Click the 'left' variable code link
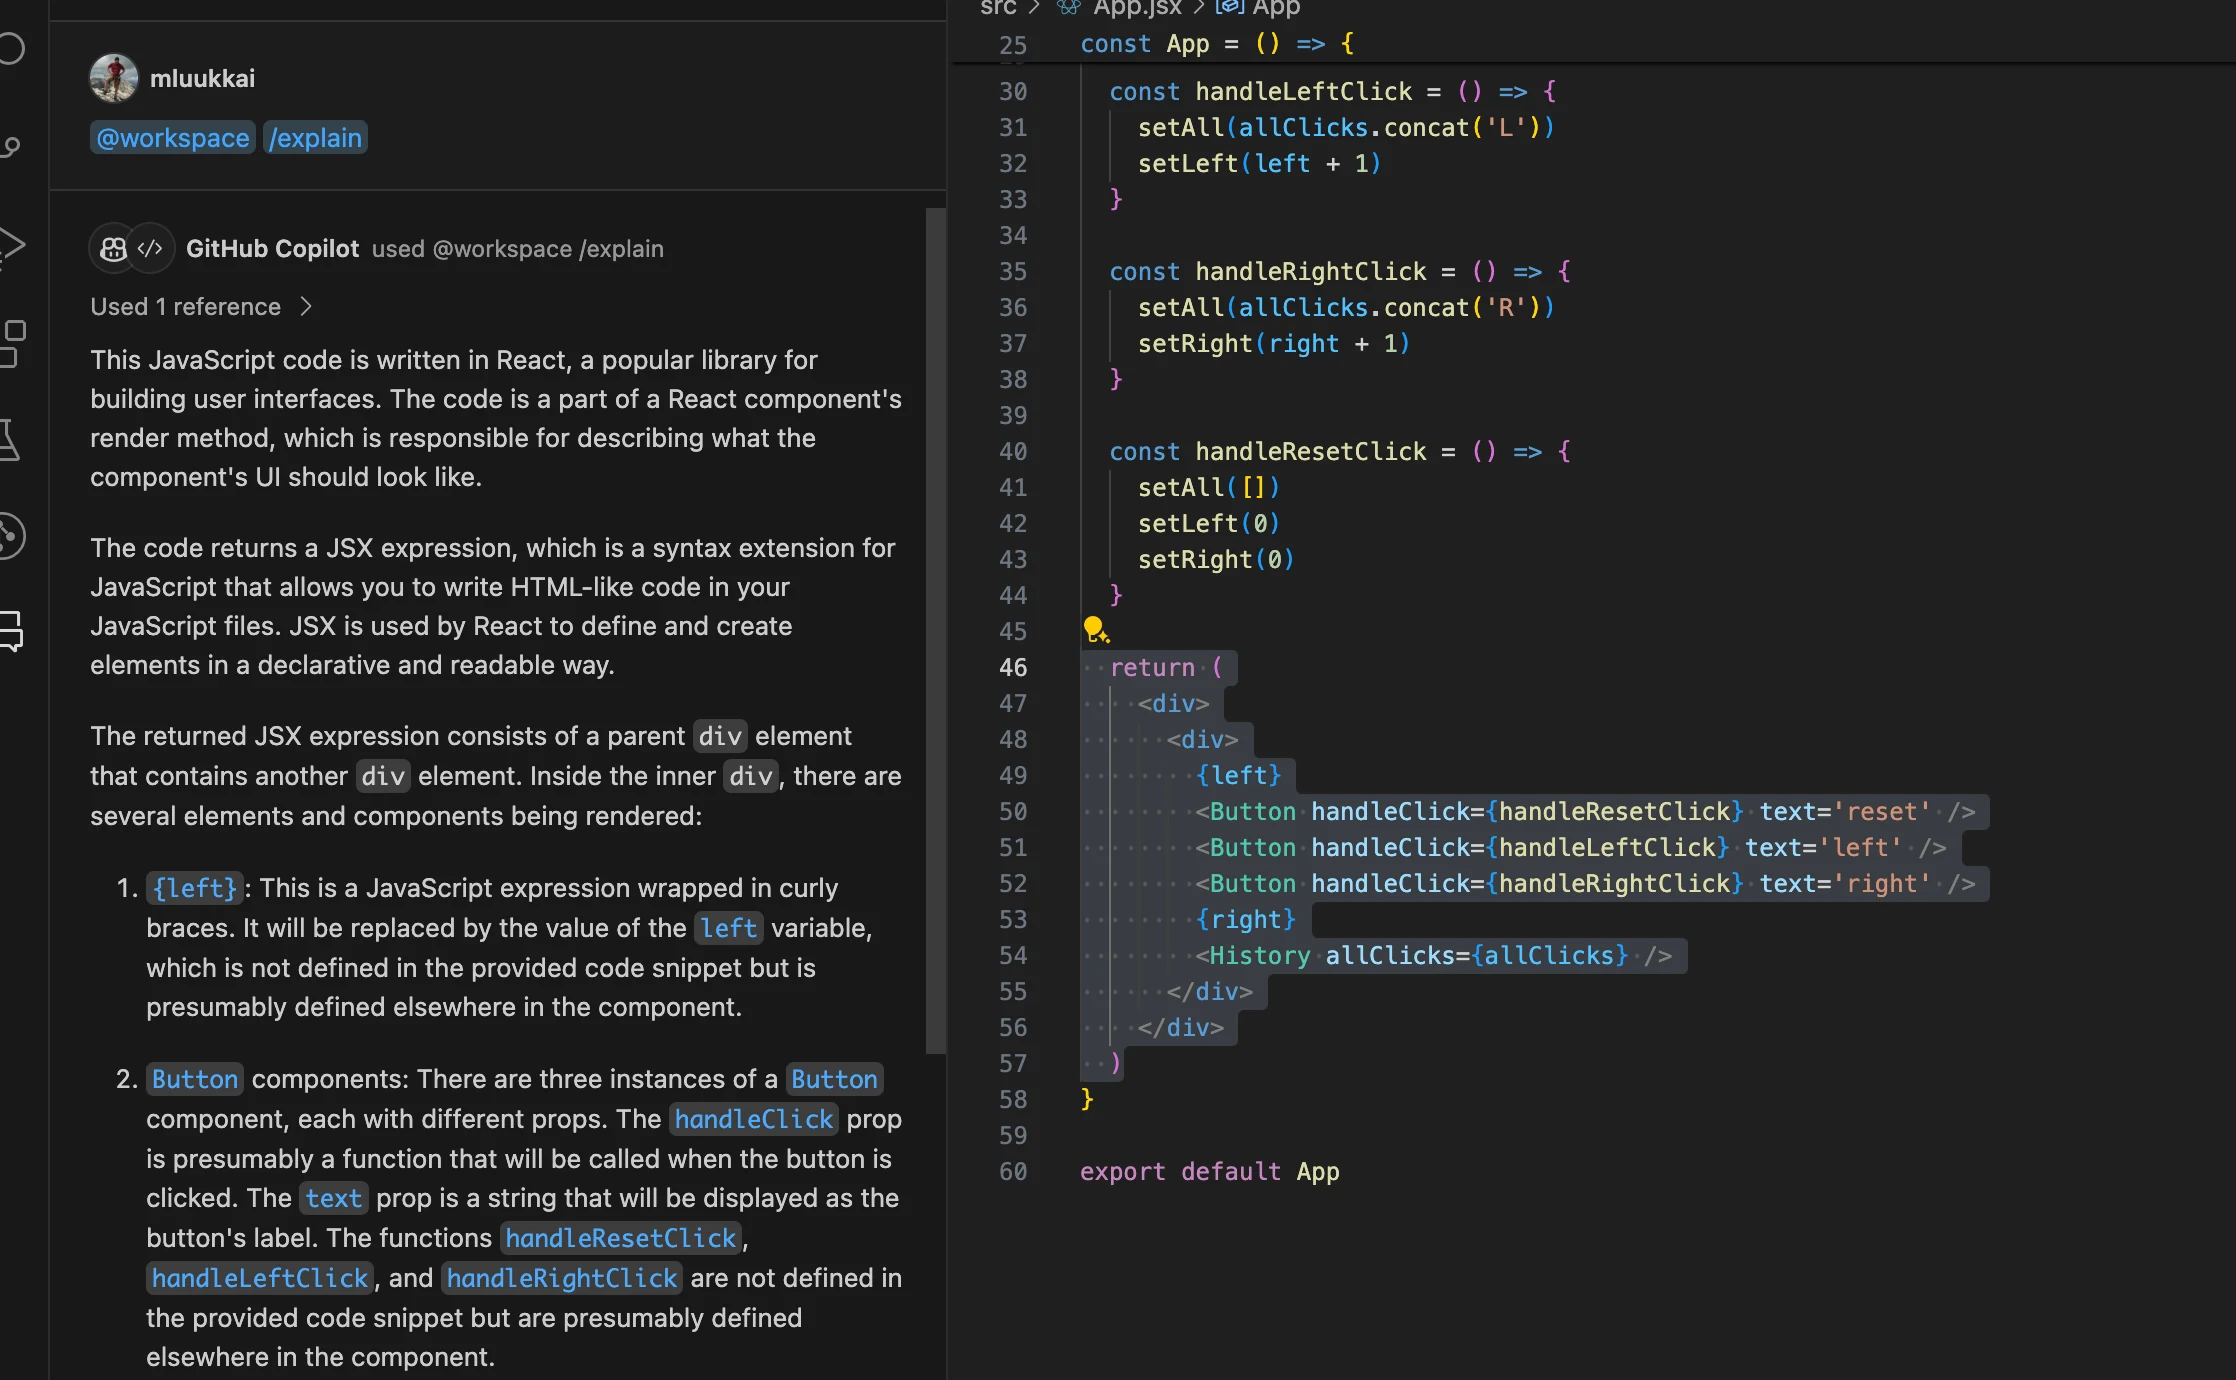 pos(728,928)
